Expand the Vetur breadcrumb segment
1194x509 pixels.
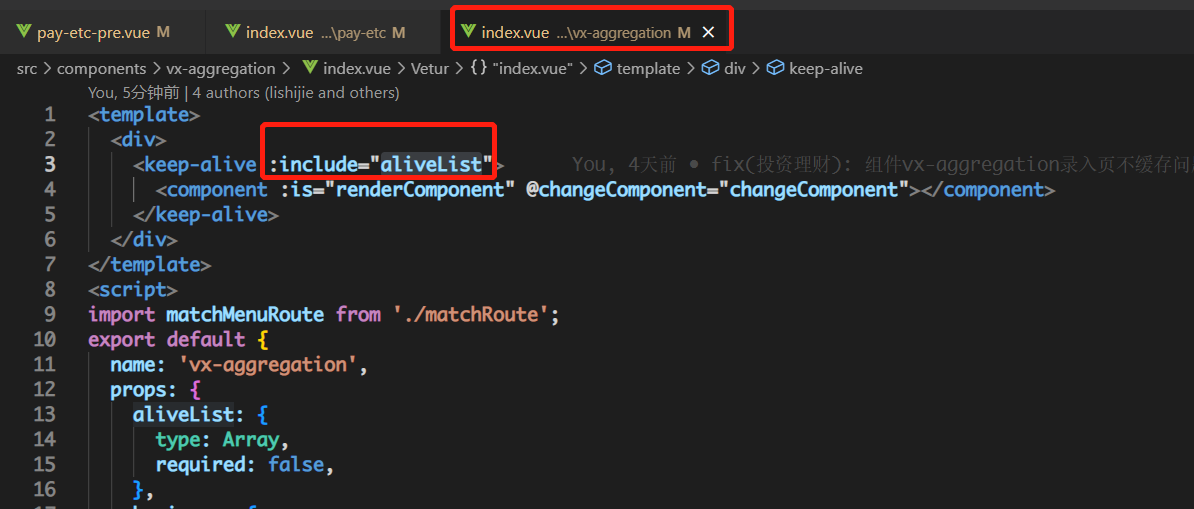431,69
